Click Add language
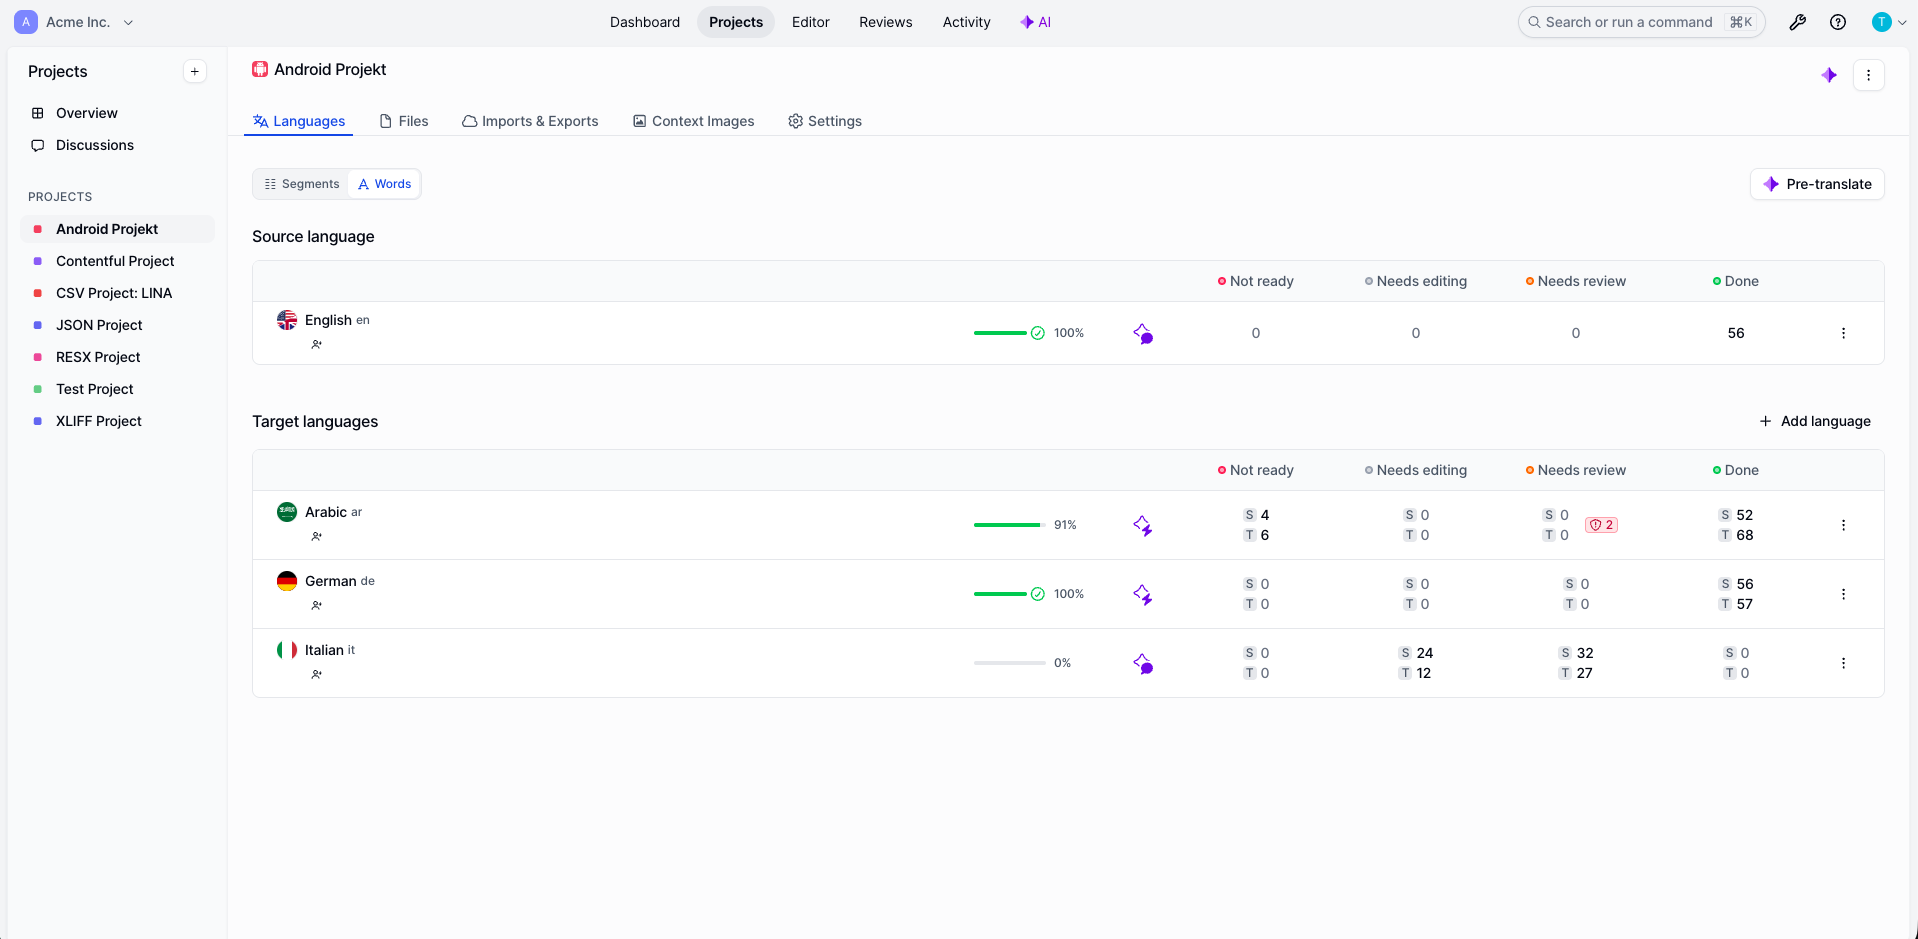The image size is (1918, 939). pyautogui.click(x=1815, y=421)
